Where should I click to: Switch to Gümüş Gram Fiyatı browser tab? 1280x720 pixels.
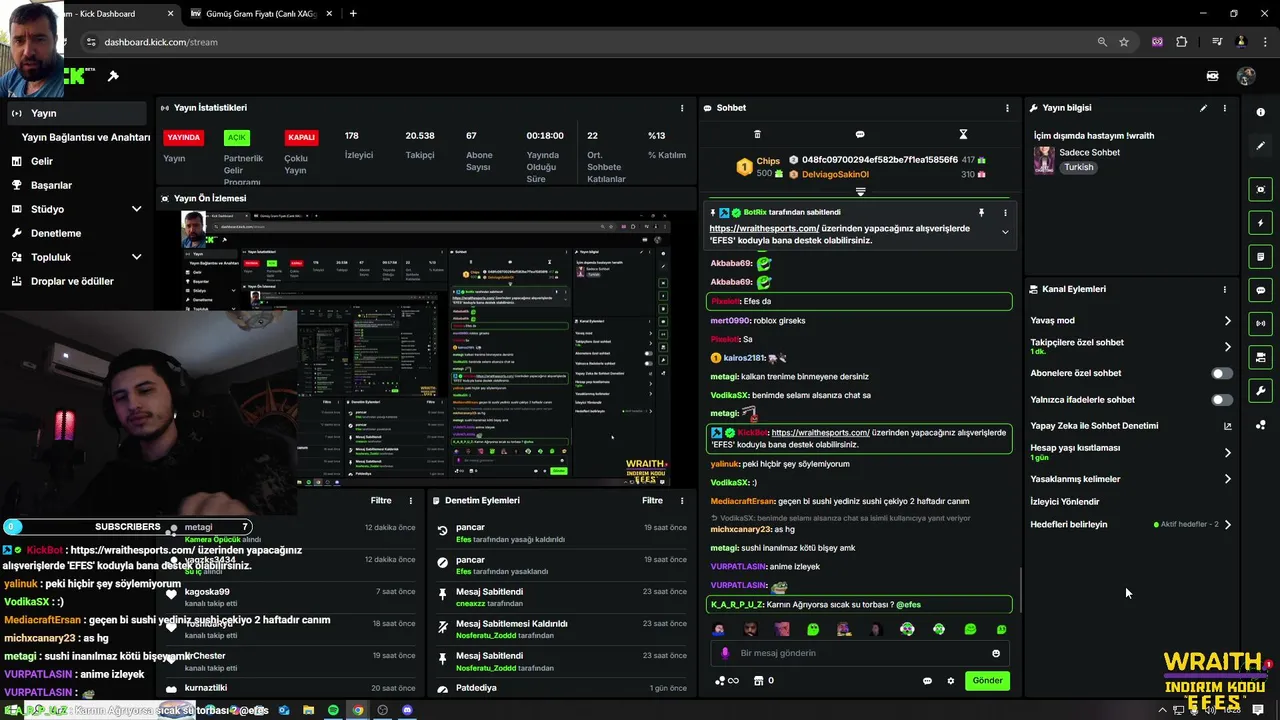[259, 14]
